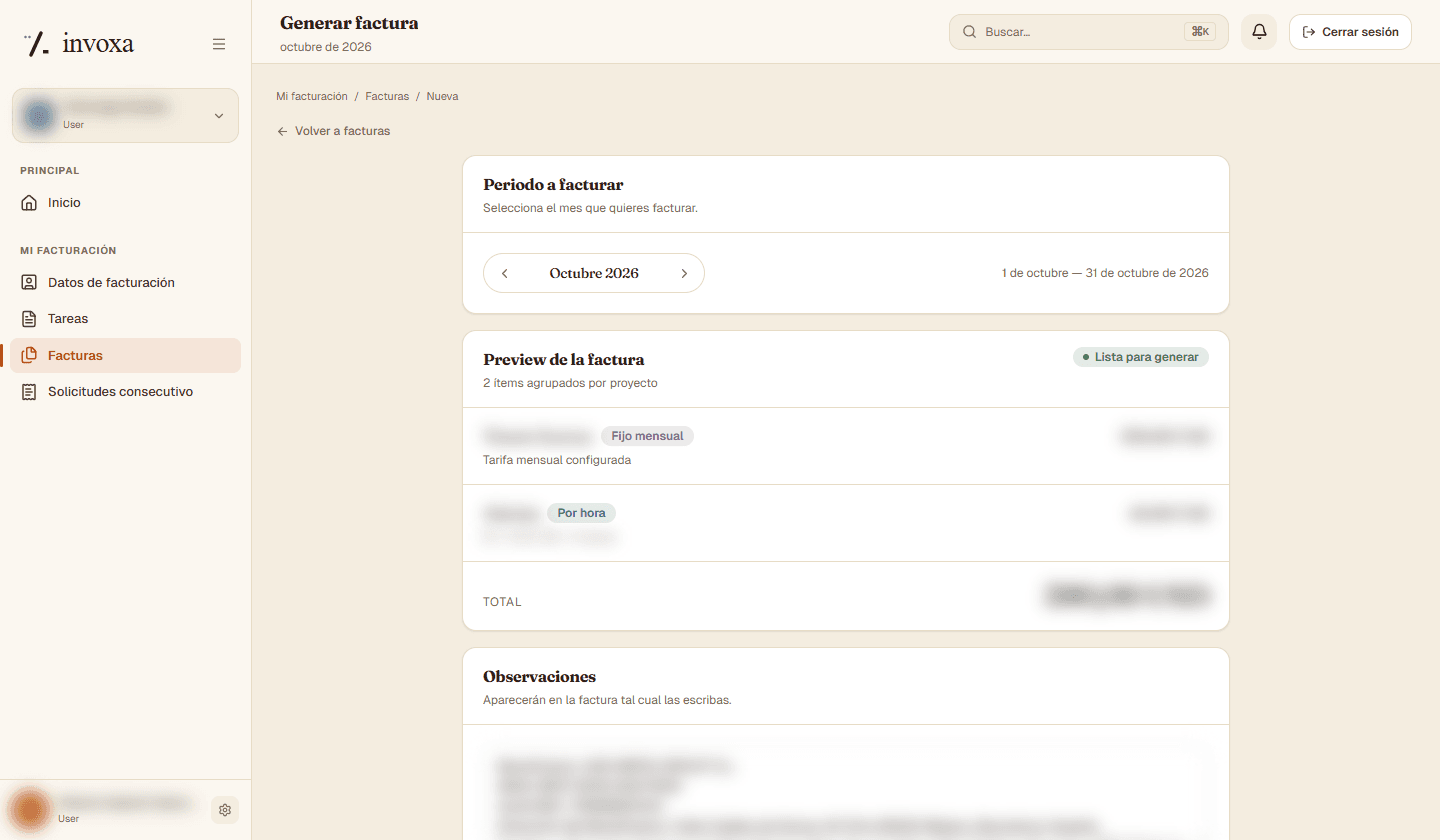The width and height of the screenshot is (1440, 840).
Task: Click the Datos de facturación icon
Action: click(x=29, y=283)
